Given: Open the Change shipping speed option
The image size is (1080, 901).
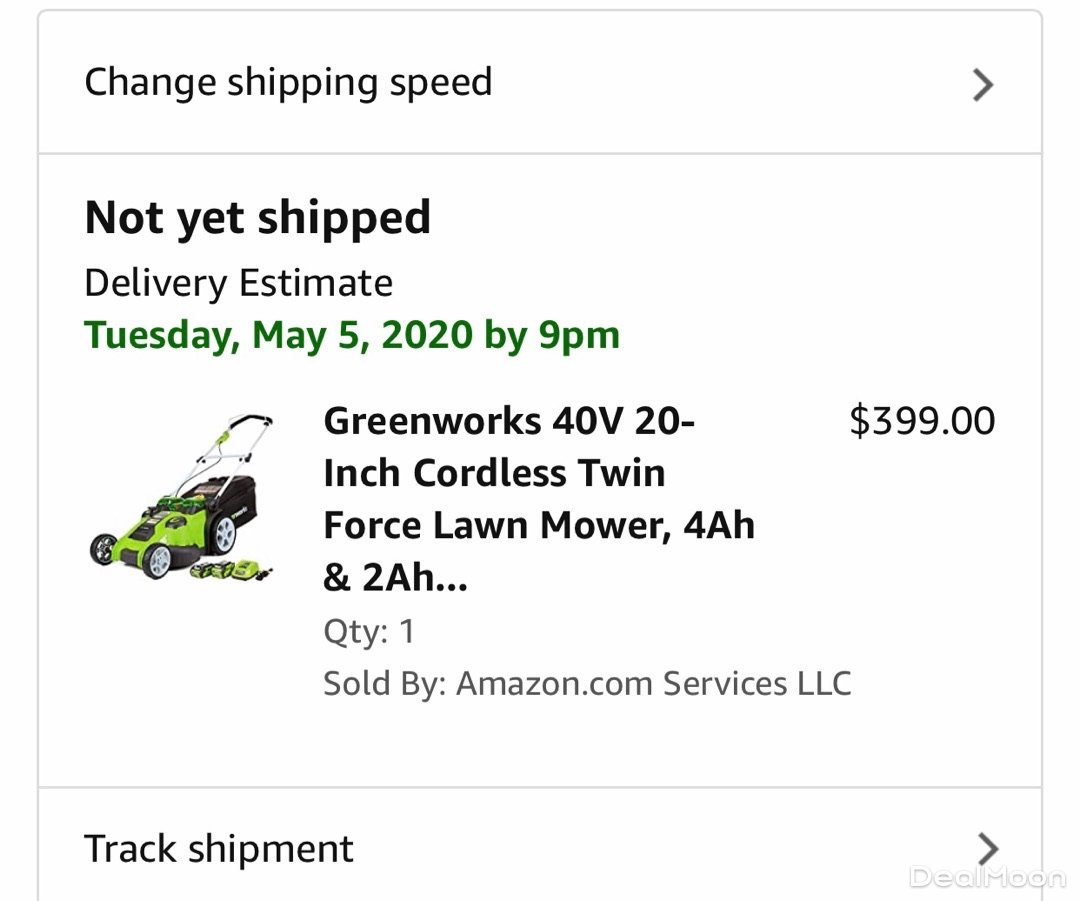Looking at the screenshot, I should (288, 82).
